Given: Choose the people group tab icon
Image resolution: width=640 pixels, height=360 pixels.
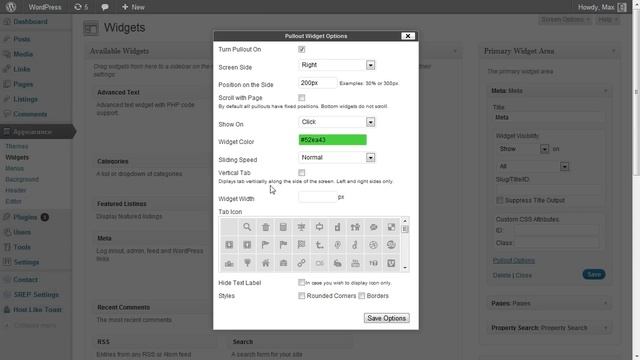Looking at the screenshot, I should (x=355, y=227).
